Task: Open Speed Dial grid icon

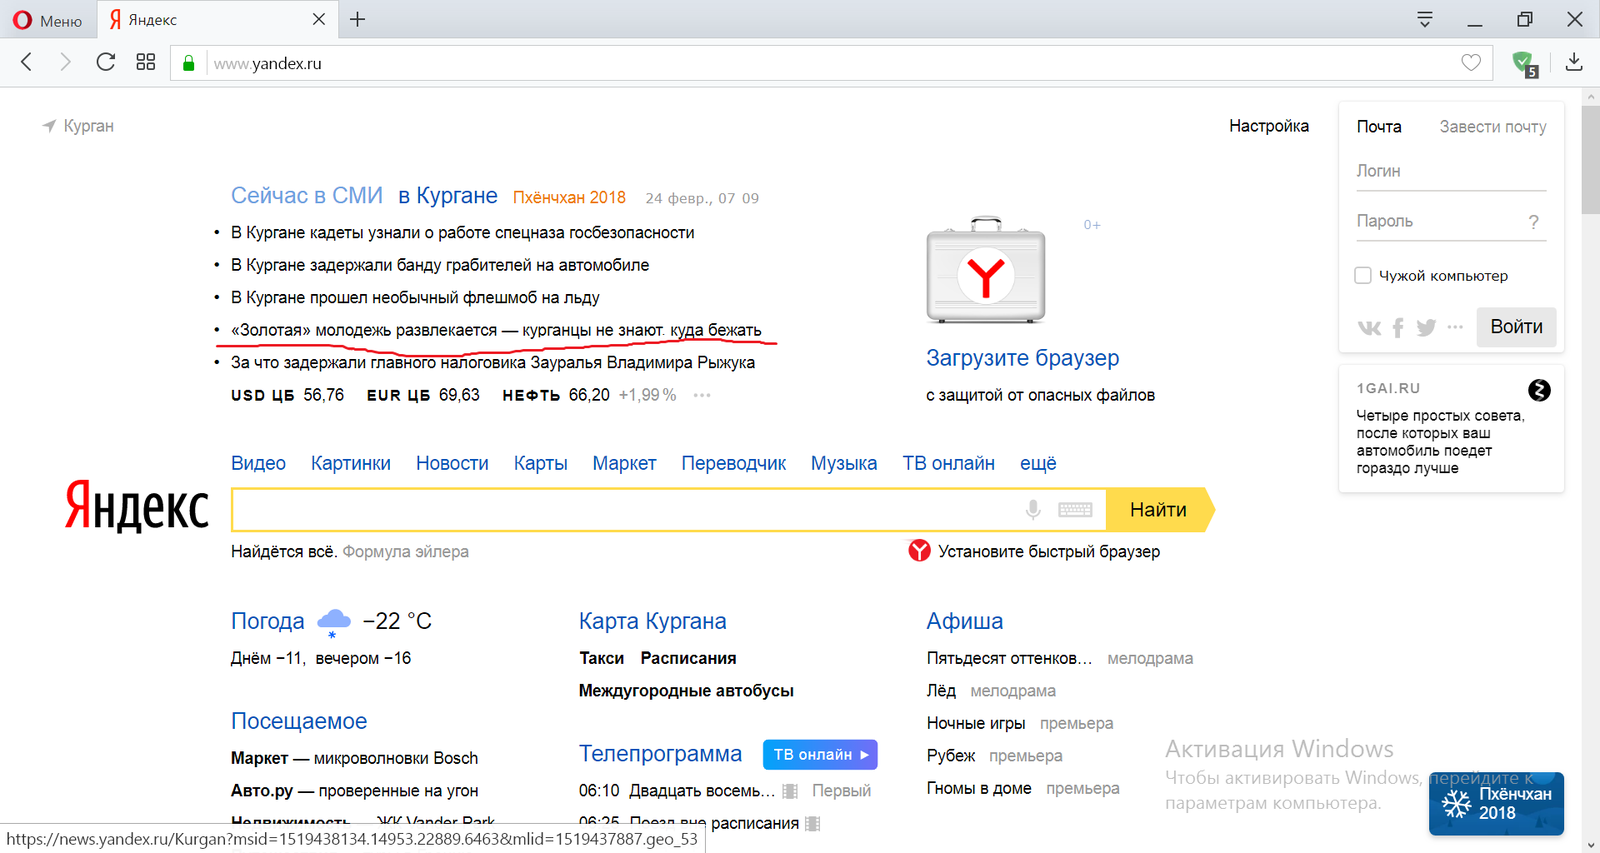Action: click(x=146, y=62)
